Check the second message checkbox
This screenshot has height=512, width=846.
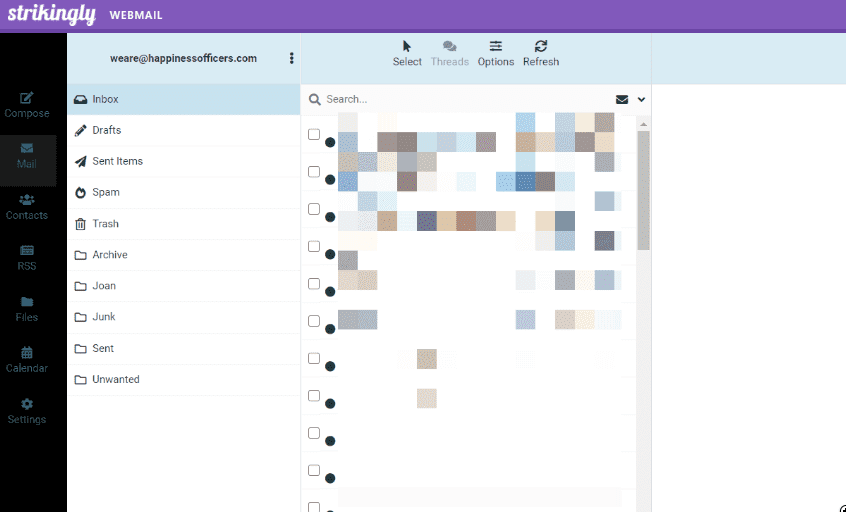(x=314, y=172)
